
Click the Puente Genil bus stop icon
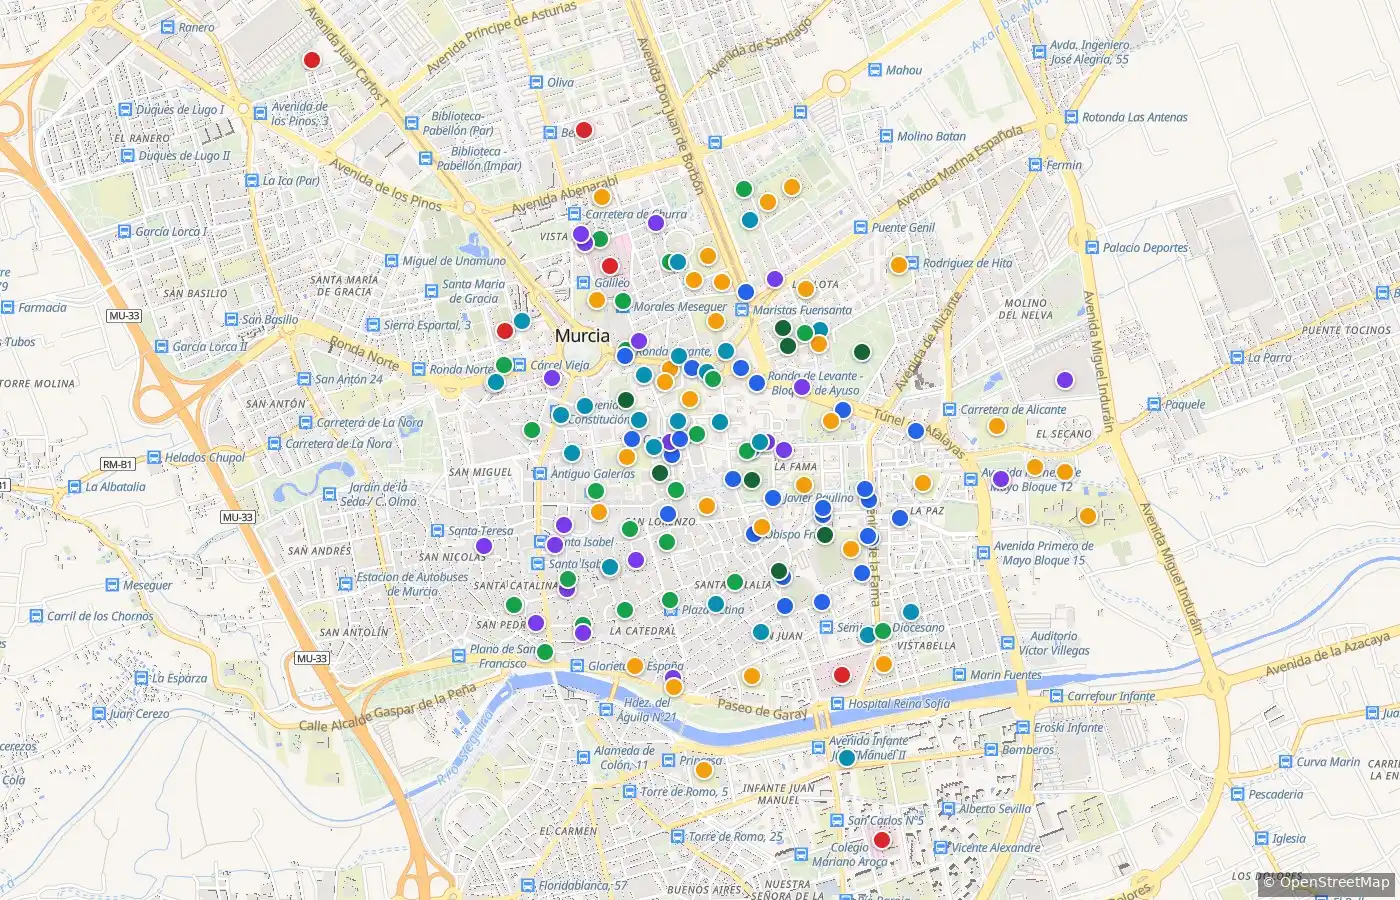tap(860, 227)
